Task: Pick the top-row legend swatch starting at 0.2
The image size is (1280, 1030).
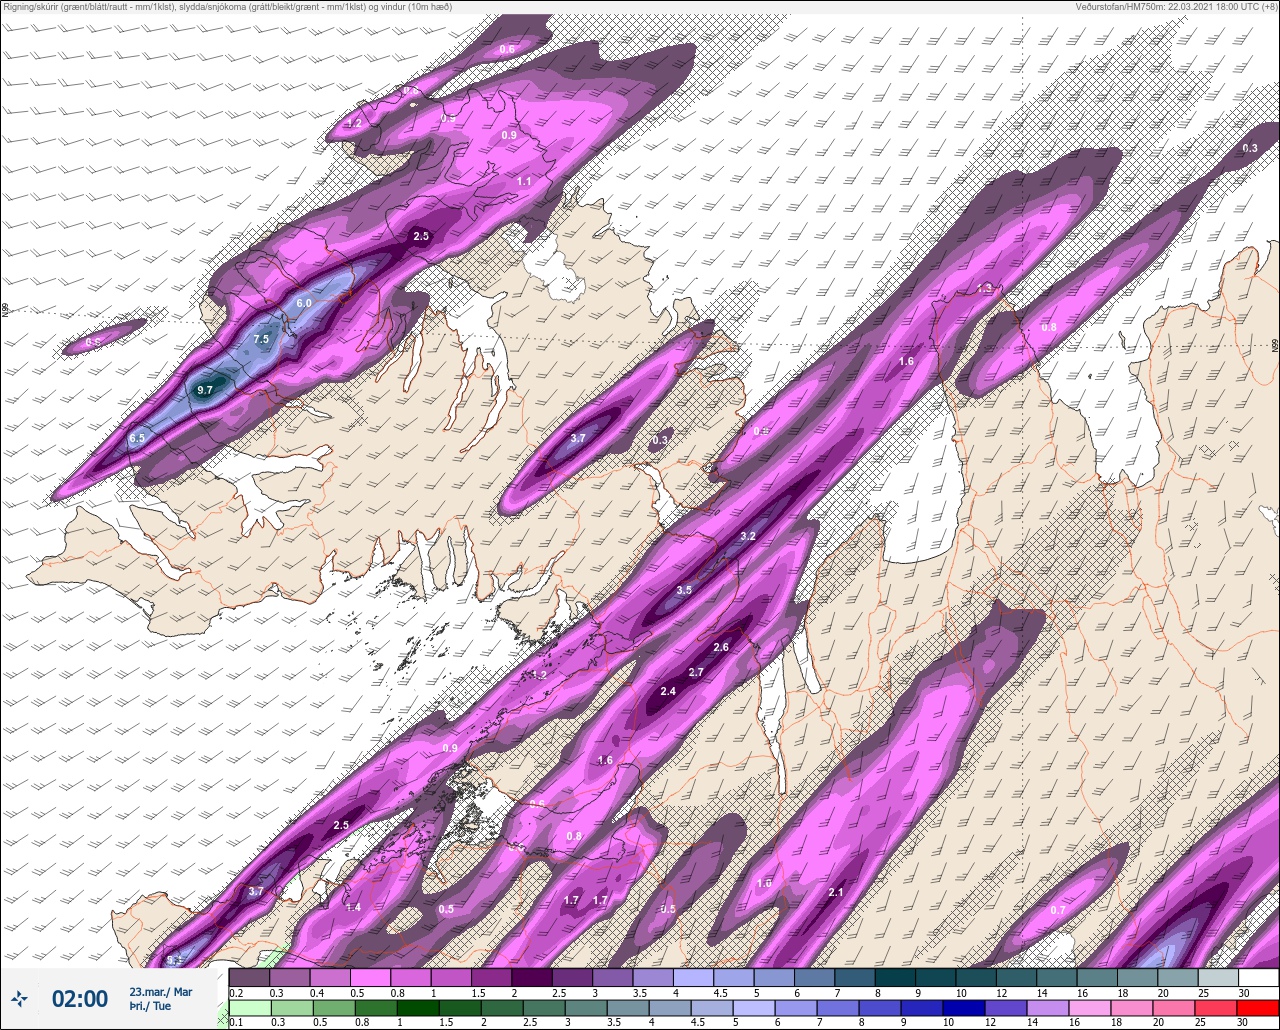Action: pyautogui.click(x=249, y=977)
